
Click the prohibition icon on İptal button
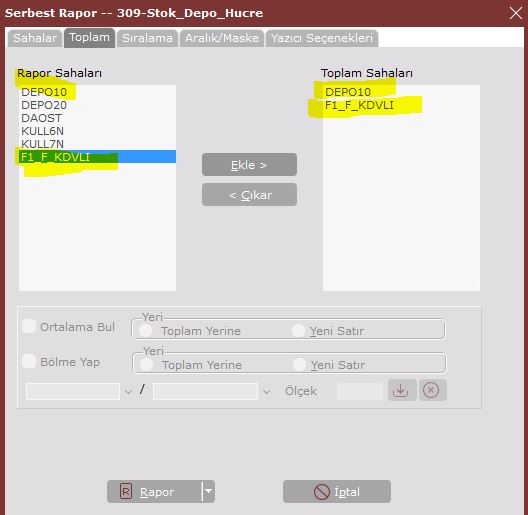click(x=322, y=492)
